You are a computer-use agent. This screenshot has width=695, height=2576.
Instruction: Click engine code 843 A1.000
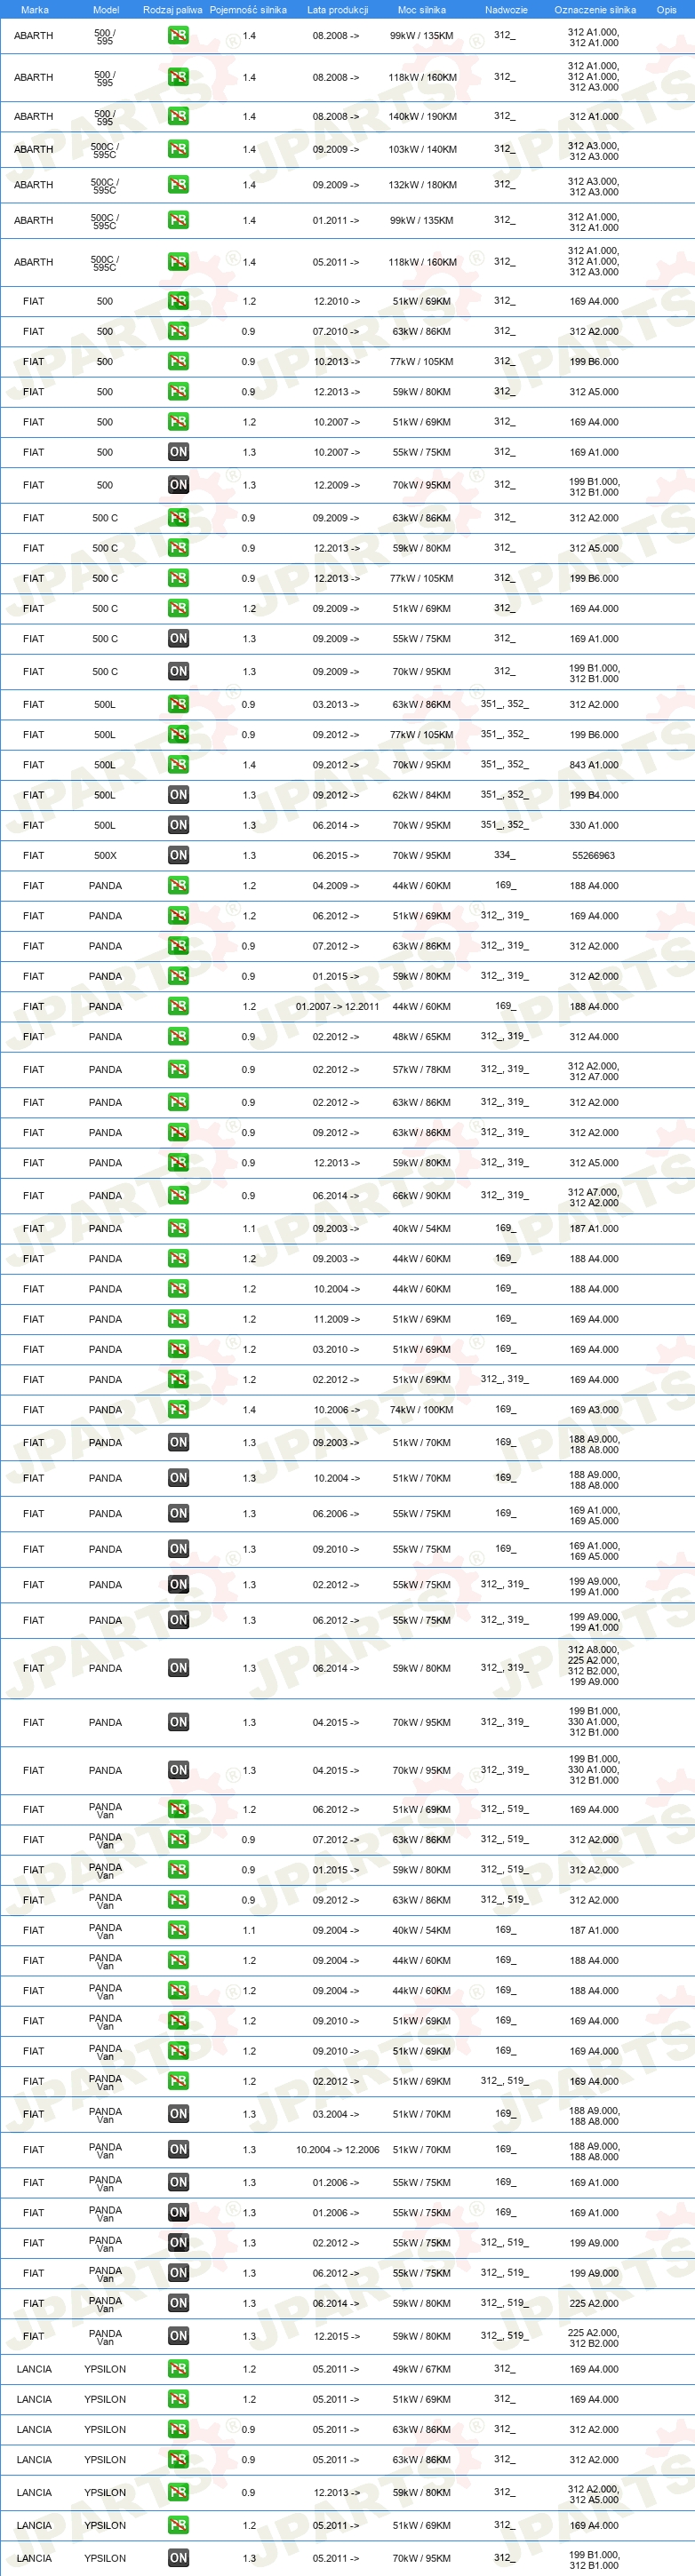pos(594,765)
